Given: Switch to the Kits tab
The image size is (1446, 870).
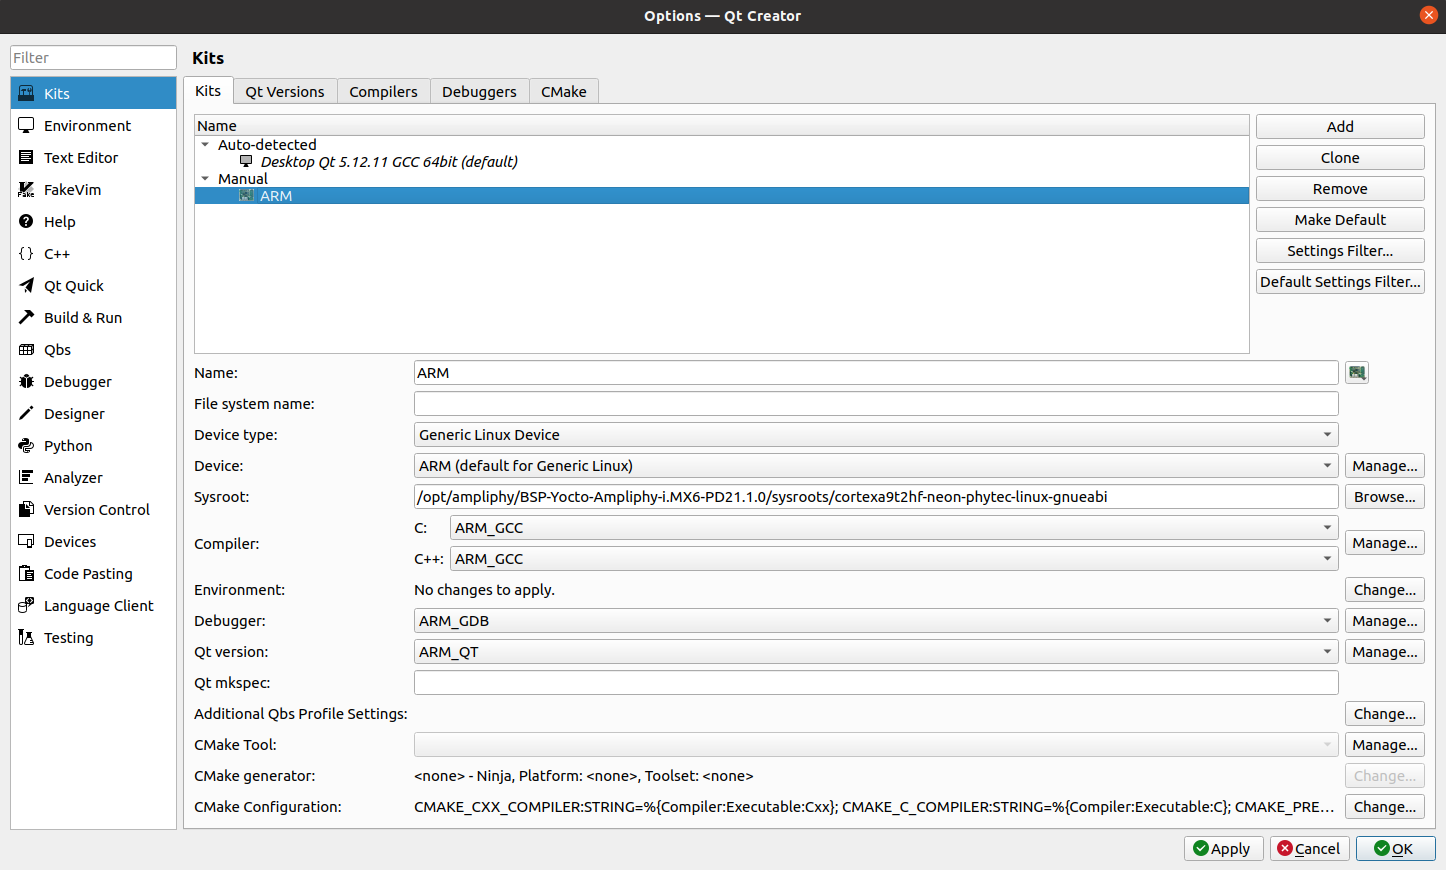Looking at the screenshot, I should pyautogui.click(x=208, y=91).
